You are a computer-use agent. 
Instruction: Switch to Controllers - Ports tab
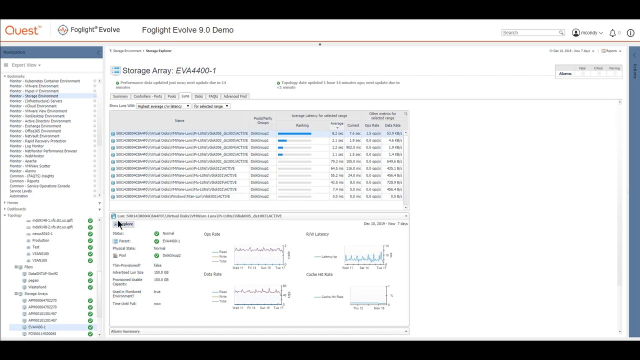click(148, 97)
